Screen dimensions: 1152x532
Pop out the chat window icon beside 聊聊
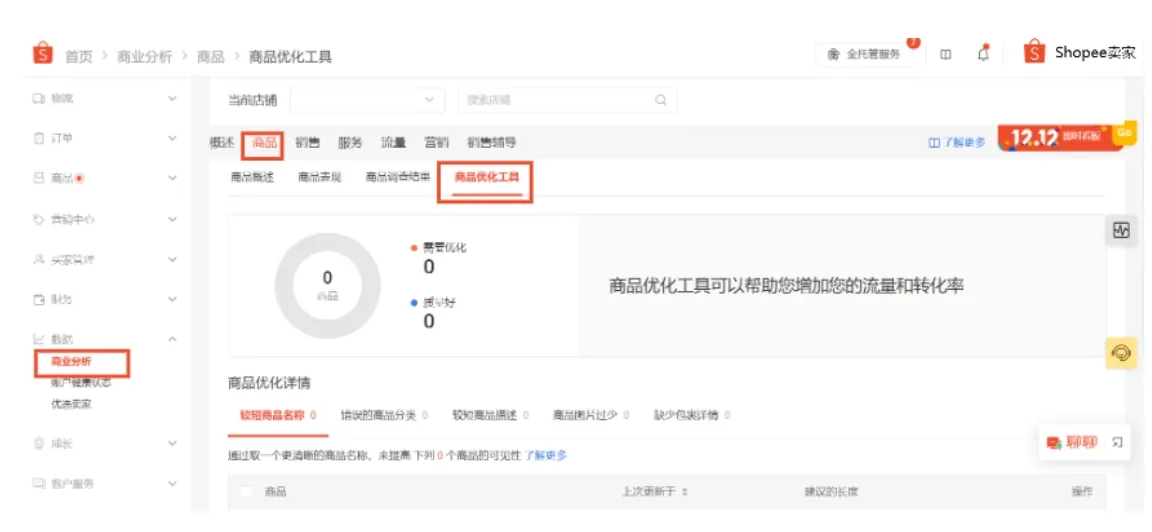coord(1117,442)
